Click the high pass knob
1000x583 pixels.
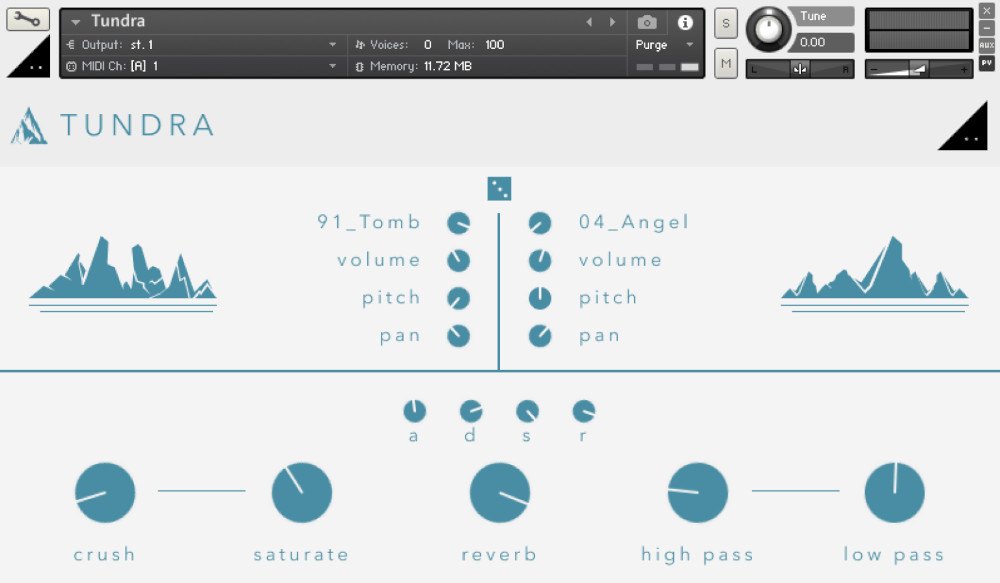[697, 492]
